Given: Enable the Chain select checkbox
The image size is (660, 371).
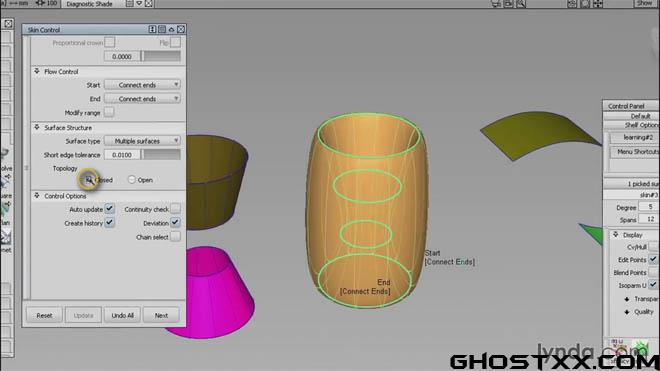Looking at the screenshot, I should click(175, 237).
